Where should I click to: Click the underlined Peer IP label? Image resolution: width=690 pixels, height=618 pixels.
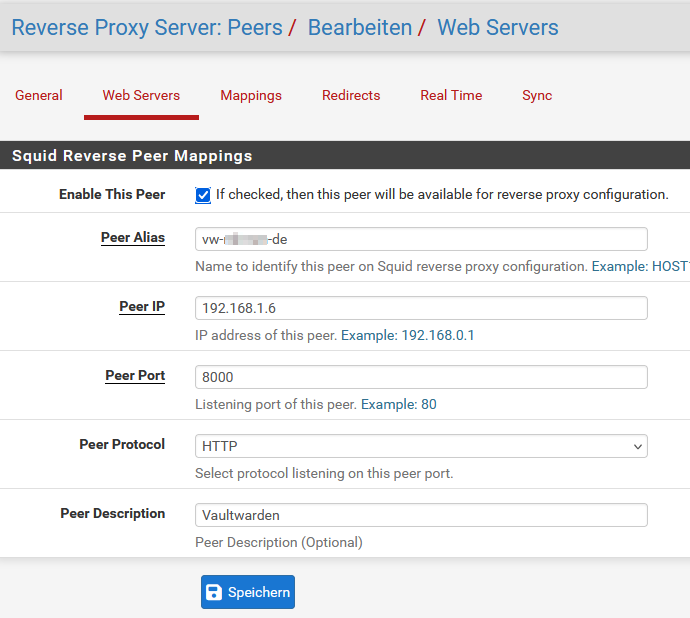tap(142, 307)
